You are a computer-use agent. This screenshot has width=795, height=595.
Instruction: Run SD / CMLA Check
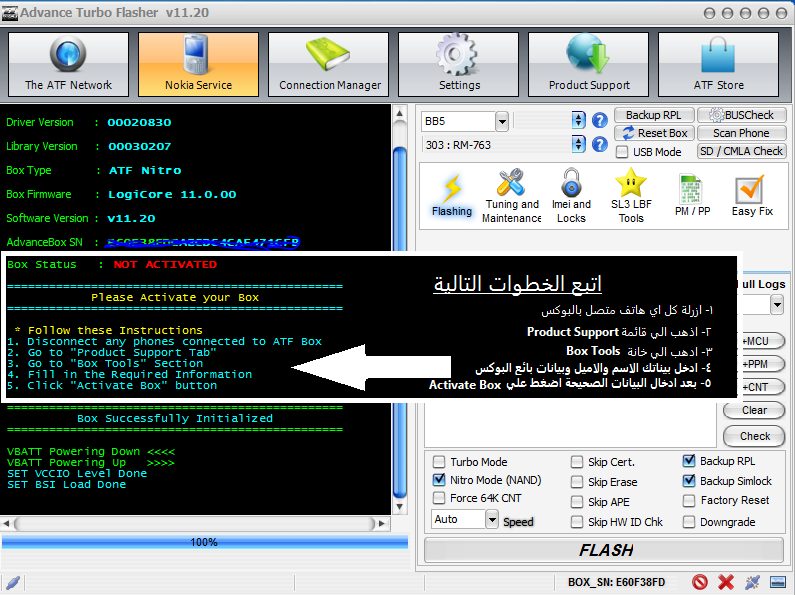(742, 151)
